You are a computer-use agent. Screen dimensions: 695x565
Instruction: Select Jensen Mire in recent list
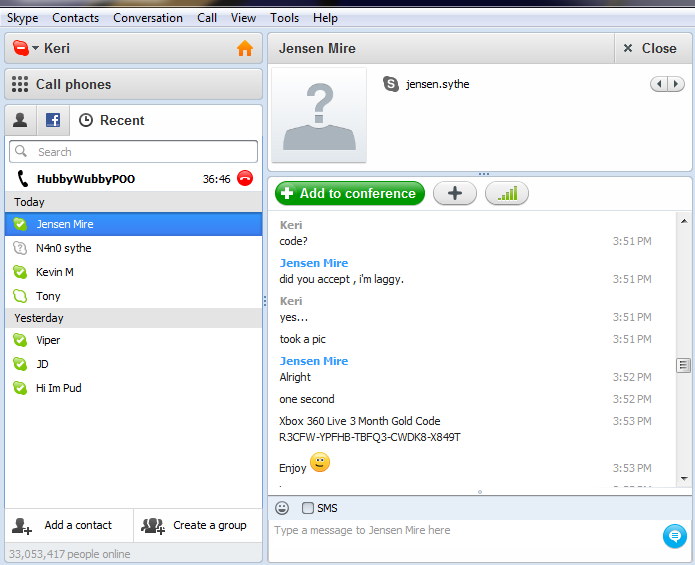133,224
